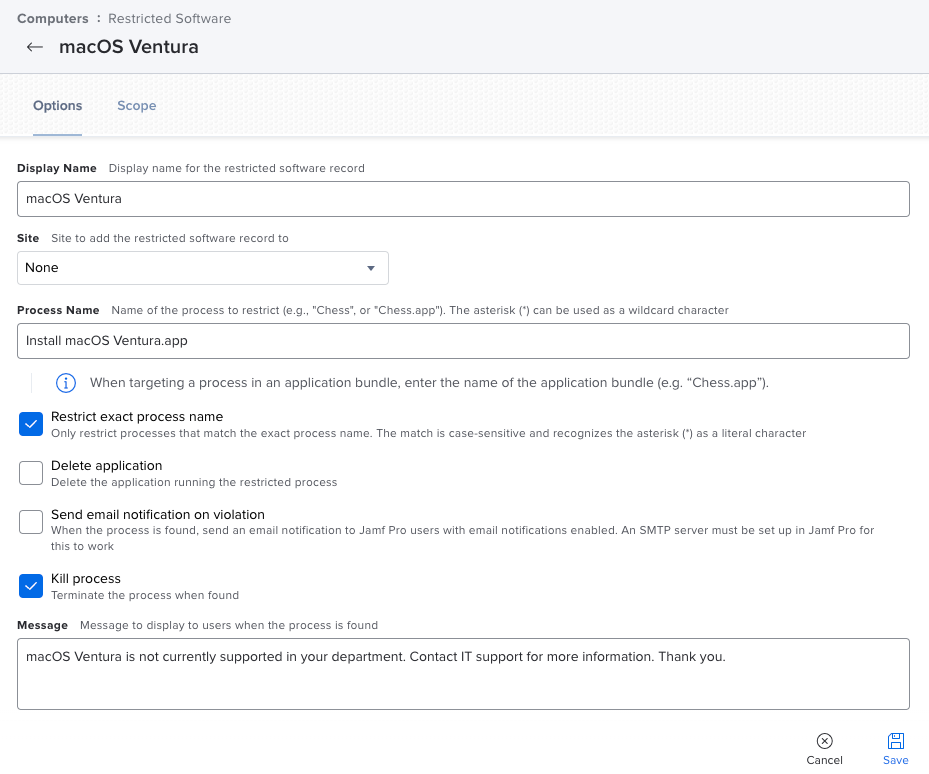The image size is (929, 774).
Task: Open the Site dropdown showing None
Action: 203,268
